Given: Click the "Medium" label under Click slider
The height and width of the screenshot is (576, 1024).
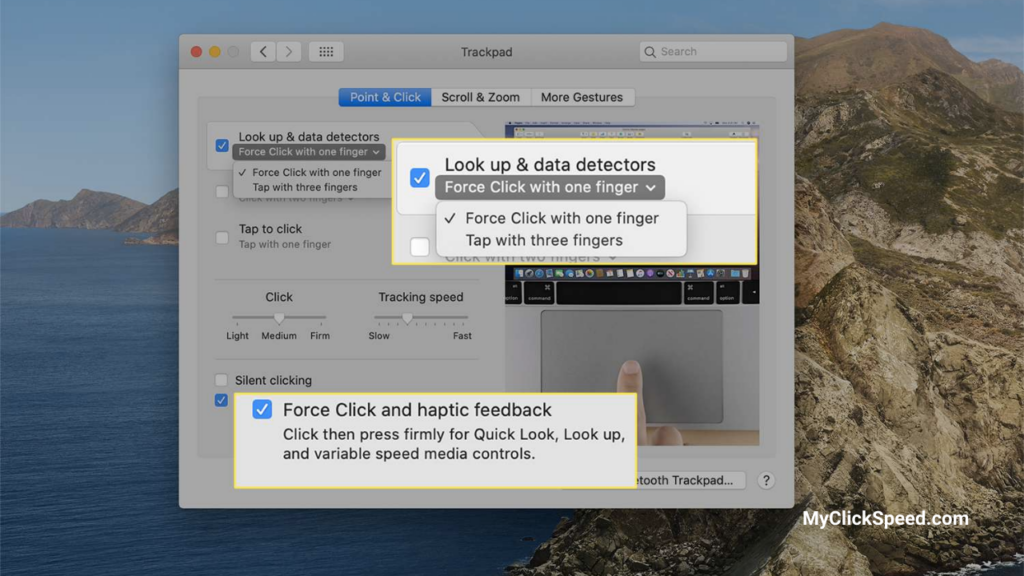Looking at the screenshot, I should click(279, 336).
